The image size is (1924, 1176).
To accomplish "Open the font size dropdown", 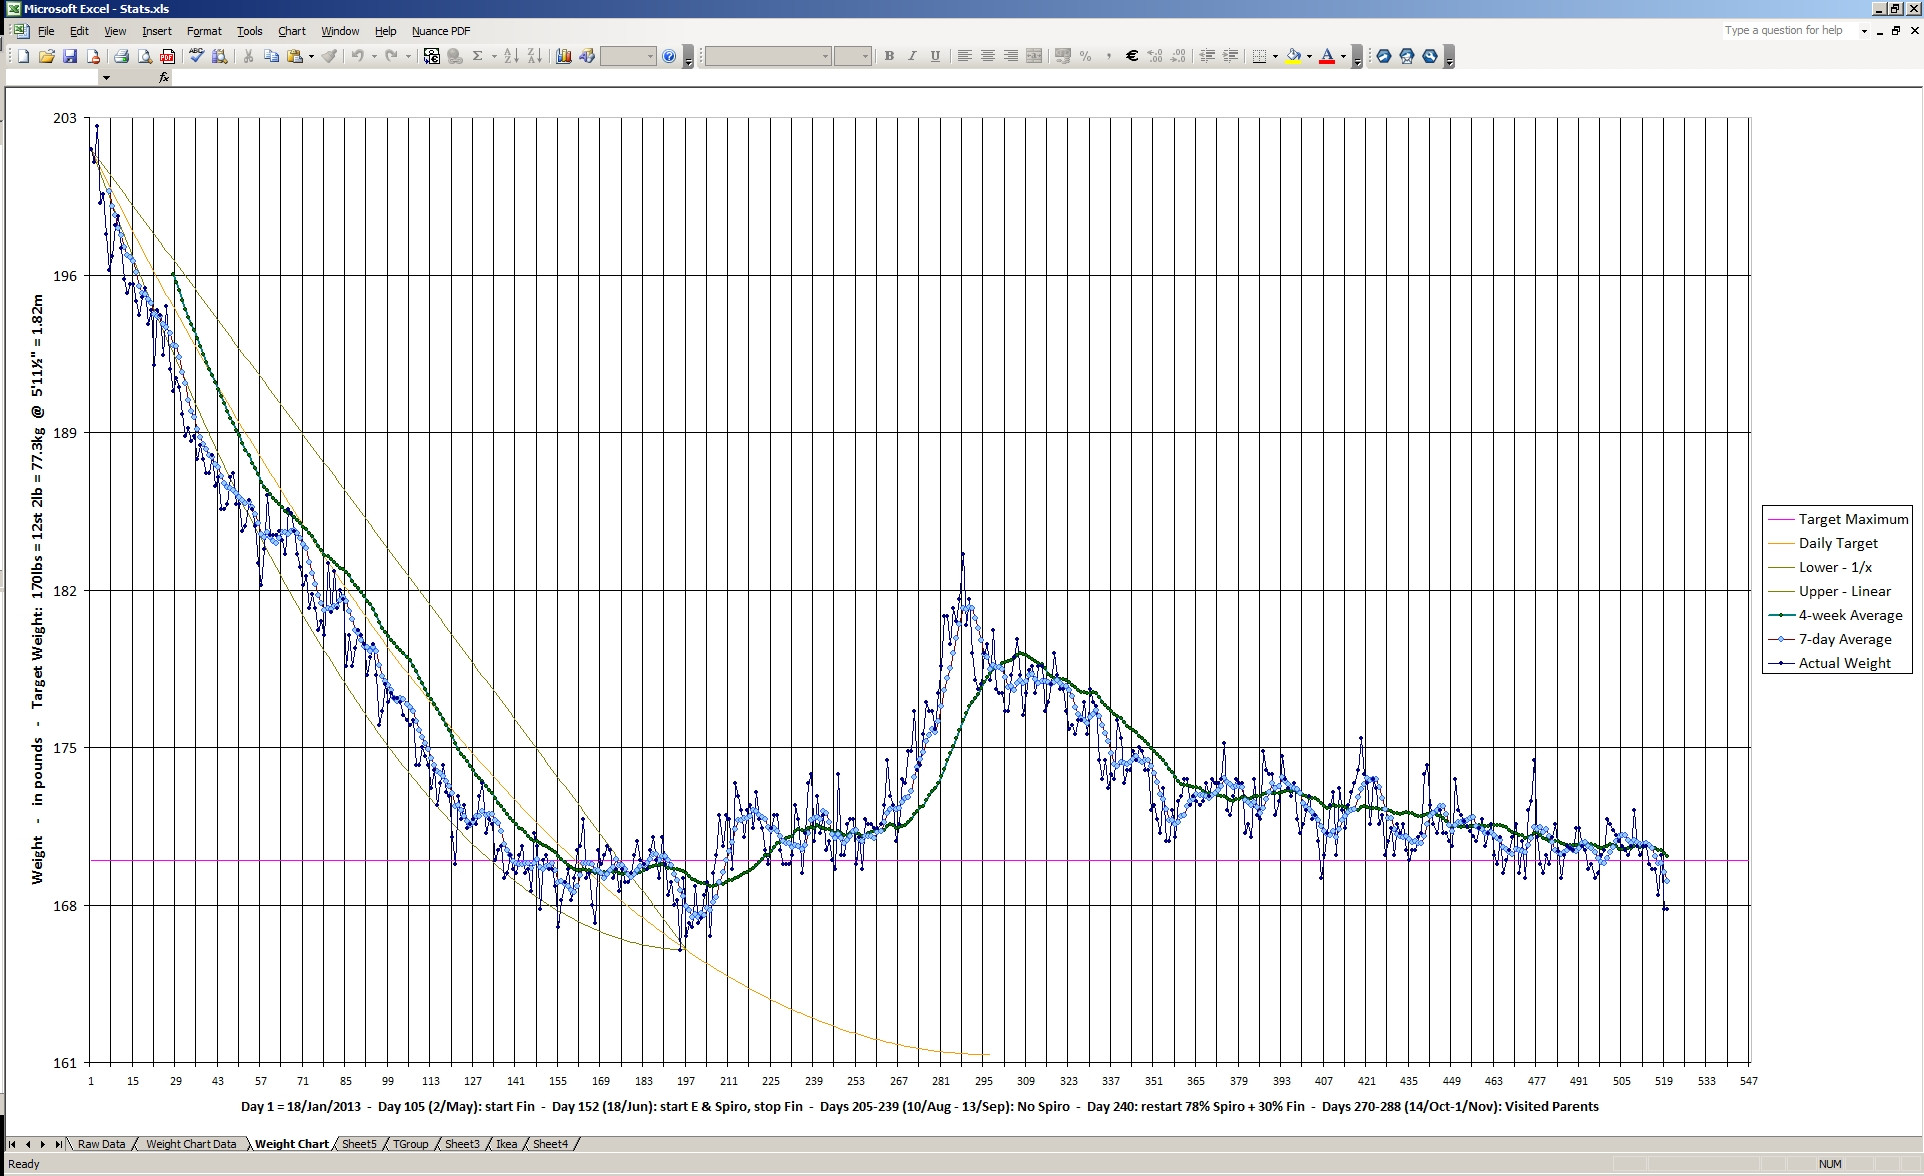I will tap(865, 56).
